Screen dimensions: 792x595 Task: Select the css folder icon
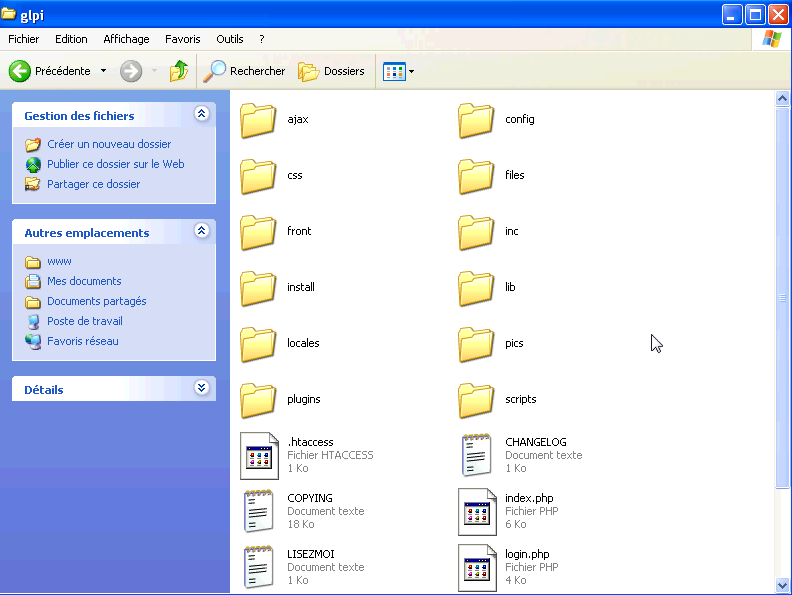pyautogui.click(x=258, y=176)
